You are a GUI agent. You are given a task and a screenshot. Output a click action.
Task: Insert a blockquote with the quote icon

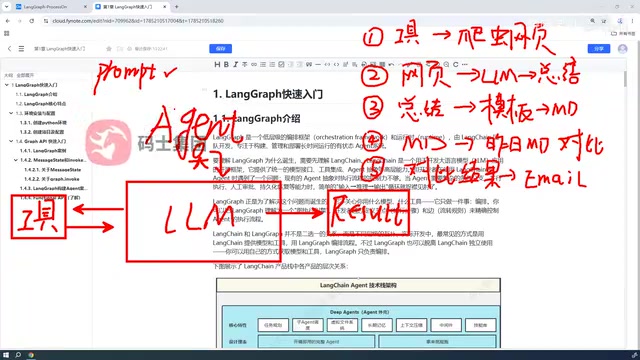click(x=309, y=64)
